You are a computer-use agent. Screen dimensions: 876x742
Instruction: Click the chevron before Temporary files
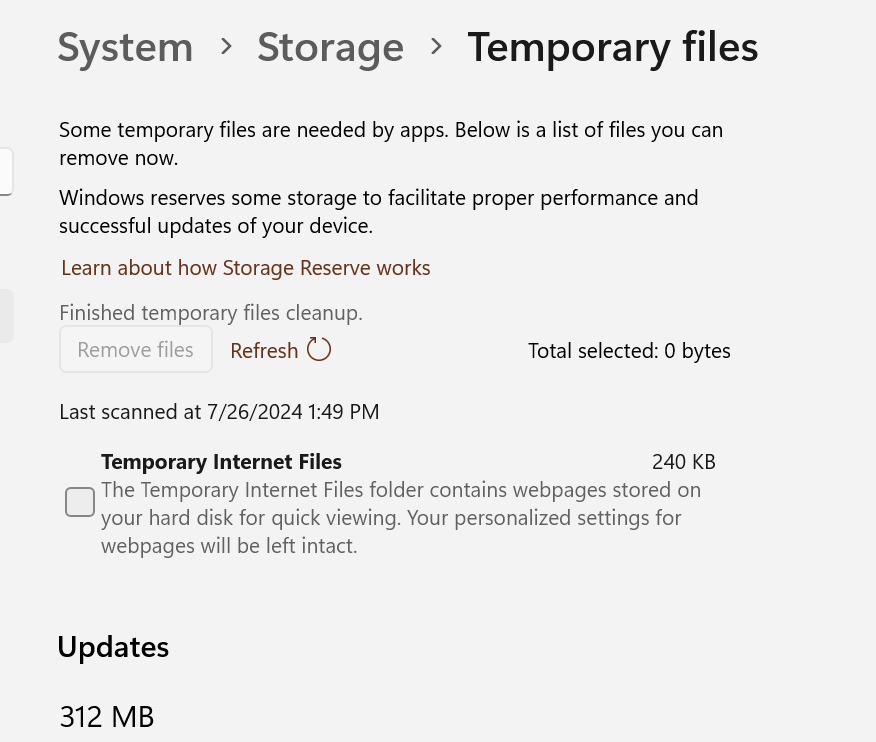436,46
